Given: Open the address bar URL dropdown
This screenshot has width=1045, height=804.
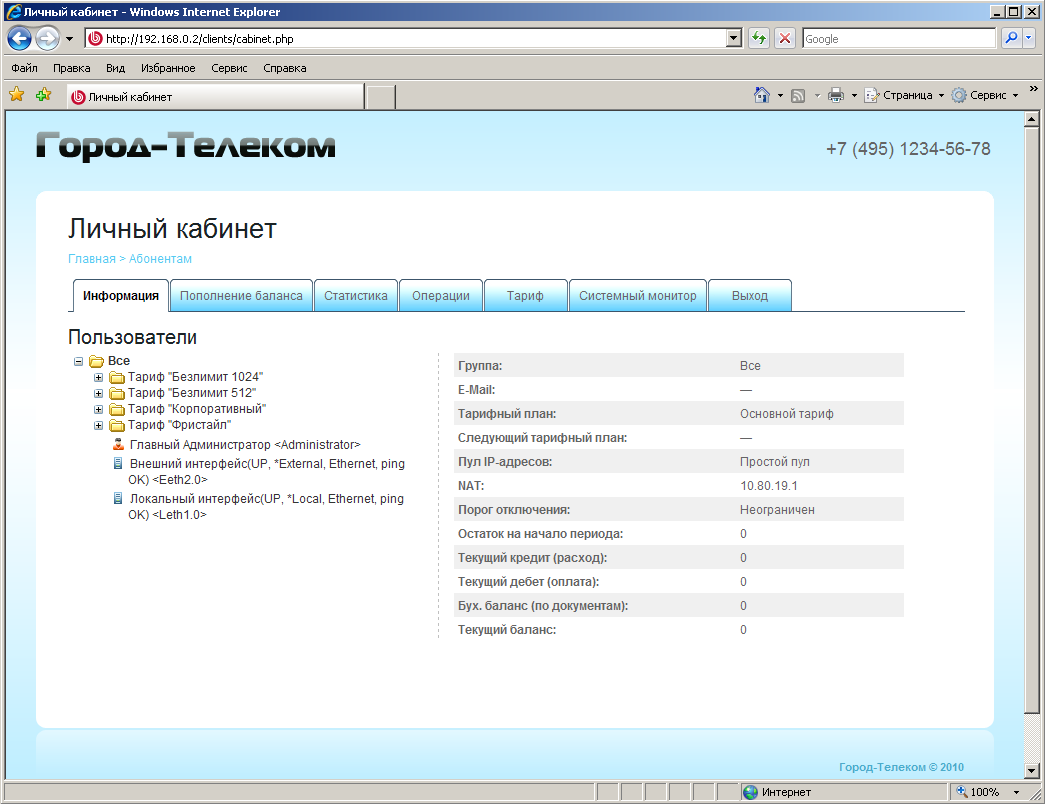Looking at the screenshot, I should [x=734, y=39].
